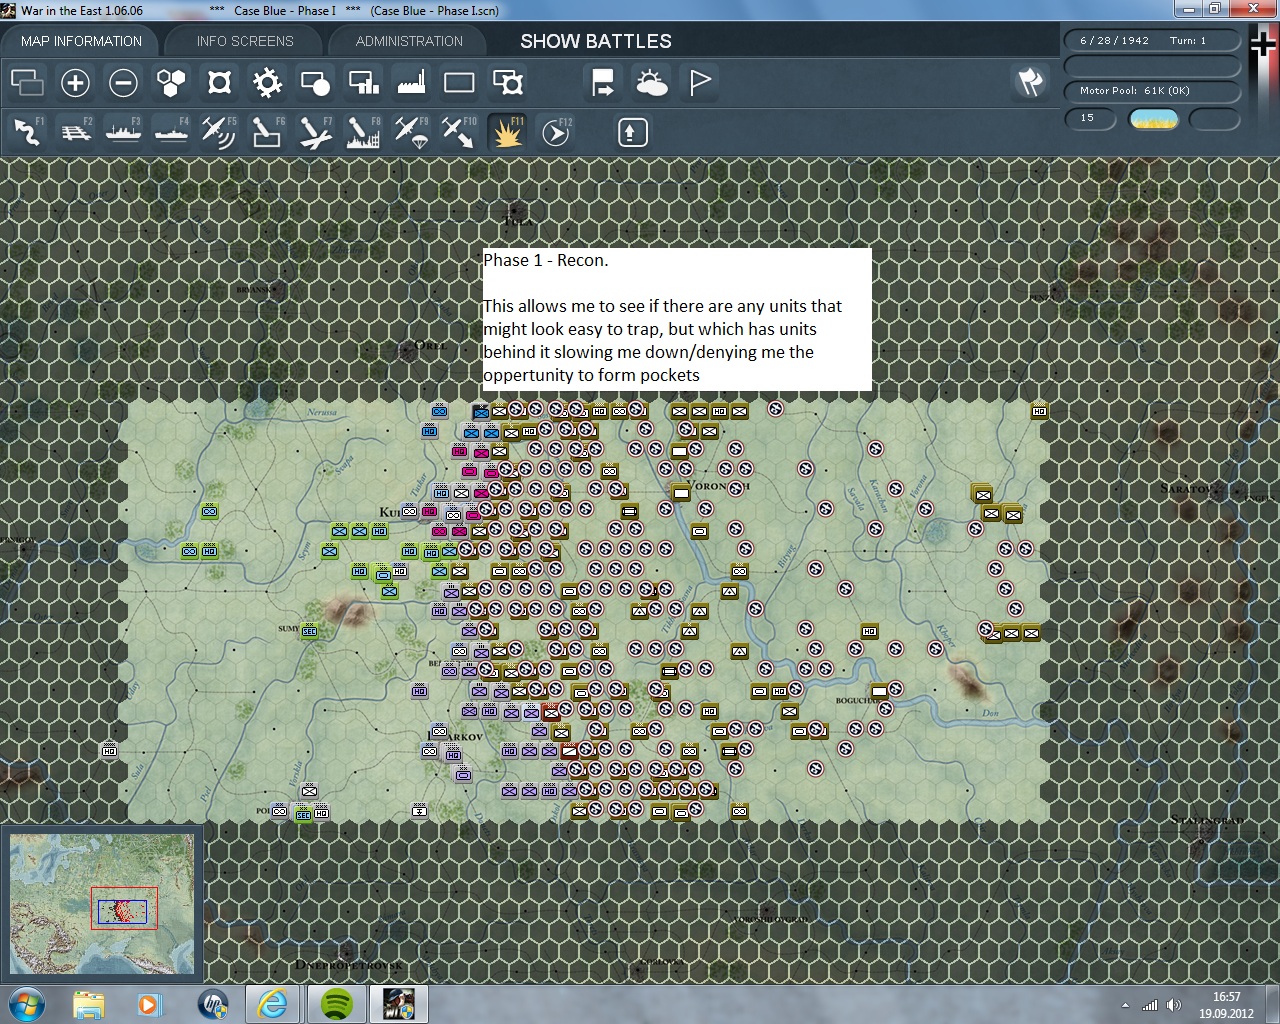Click the pennant flag toolbar icon
Image resolution: width=1280 pixels, height=1024 pixels.
pos(699,82)
